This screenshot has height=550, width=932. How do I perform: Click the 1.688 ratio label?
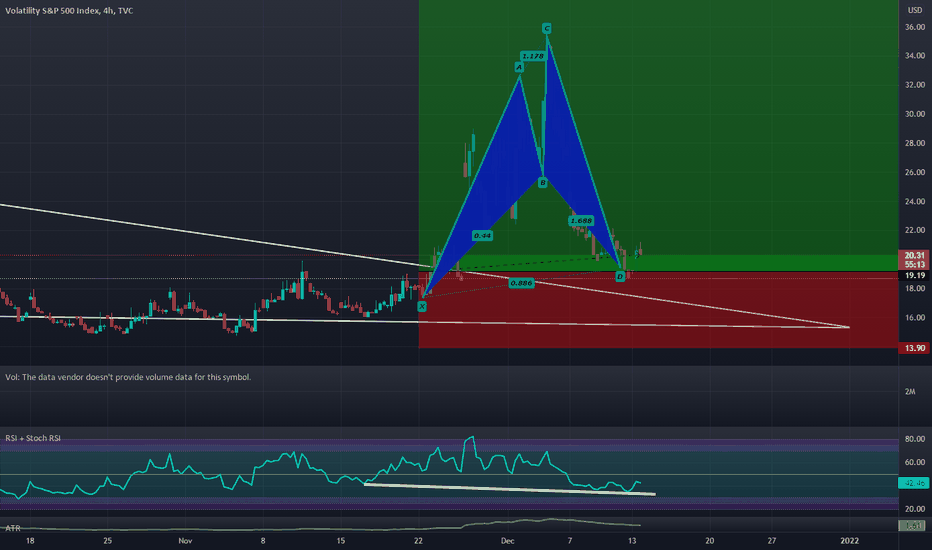point(581,221)
